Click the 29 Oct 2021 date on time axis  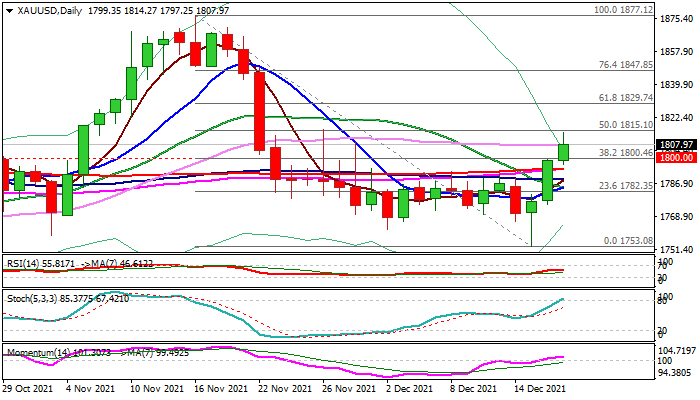(30, 387)
